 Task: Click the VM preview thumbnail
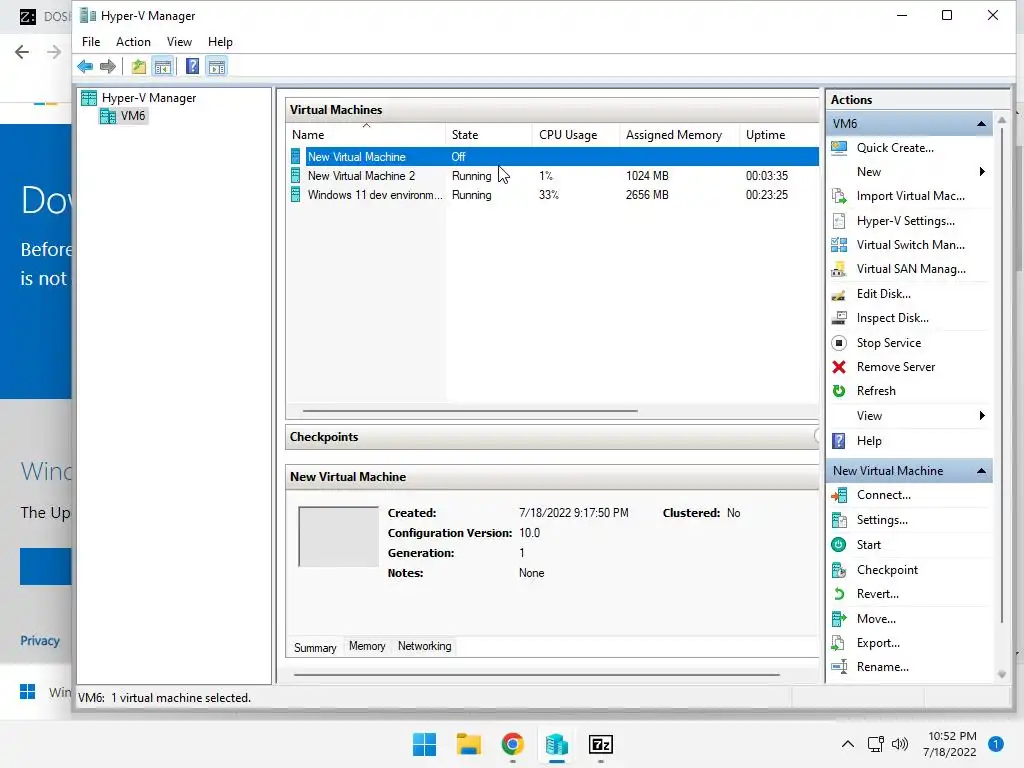tap(338, 536)
